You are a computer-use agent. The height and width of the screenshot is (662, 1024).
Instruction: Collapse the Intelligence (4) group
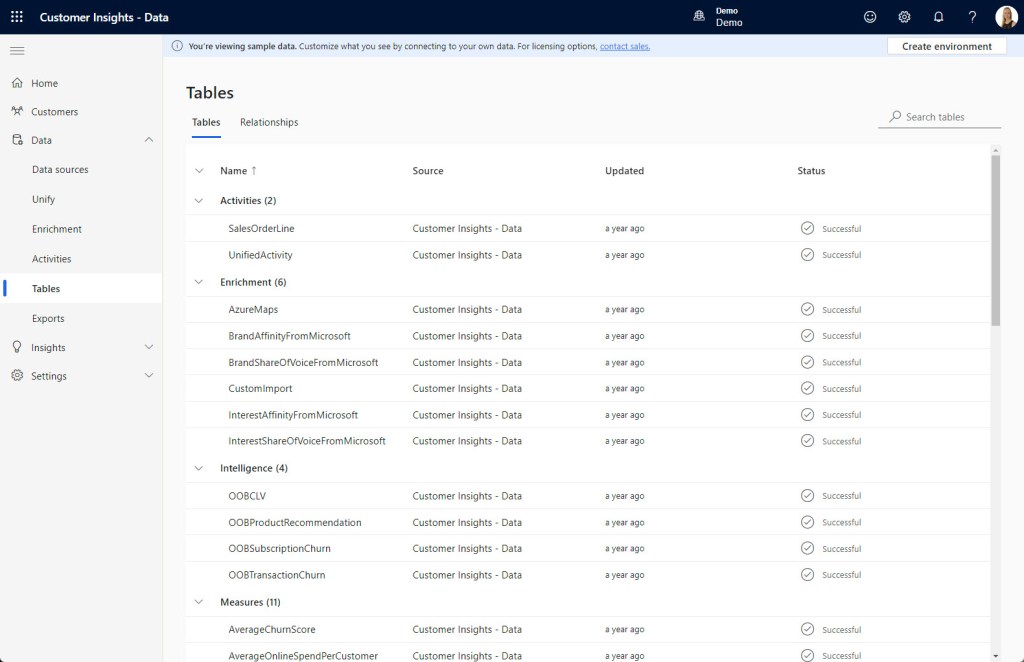[x=199, y=468]
